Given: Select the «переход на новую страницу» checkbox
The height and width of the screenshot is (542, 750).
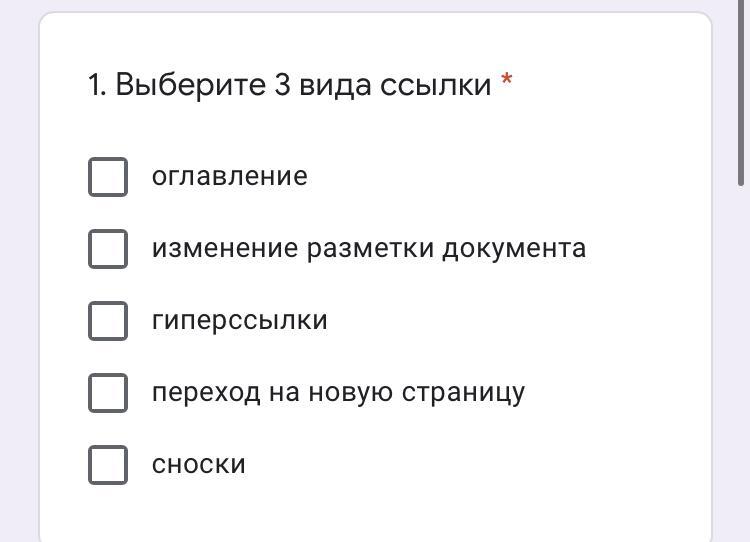Looking at the screenshot, I should (x=108, y=393).
